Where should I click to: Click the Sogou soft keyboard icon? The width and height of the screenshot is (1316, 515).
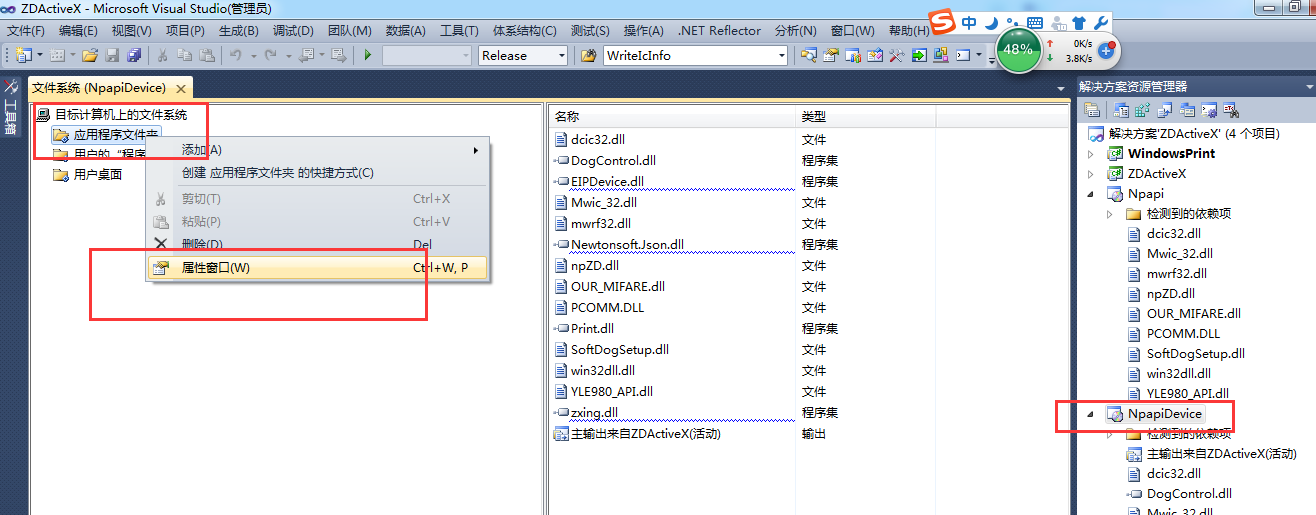click(1036, 22)
